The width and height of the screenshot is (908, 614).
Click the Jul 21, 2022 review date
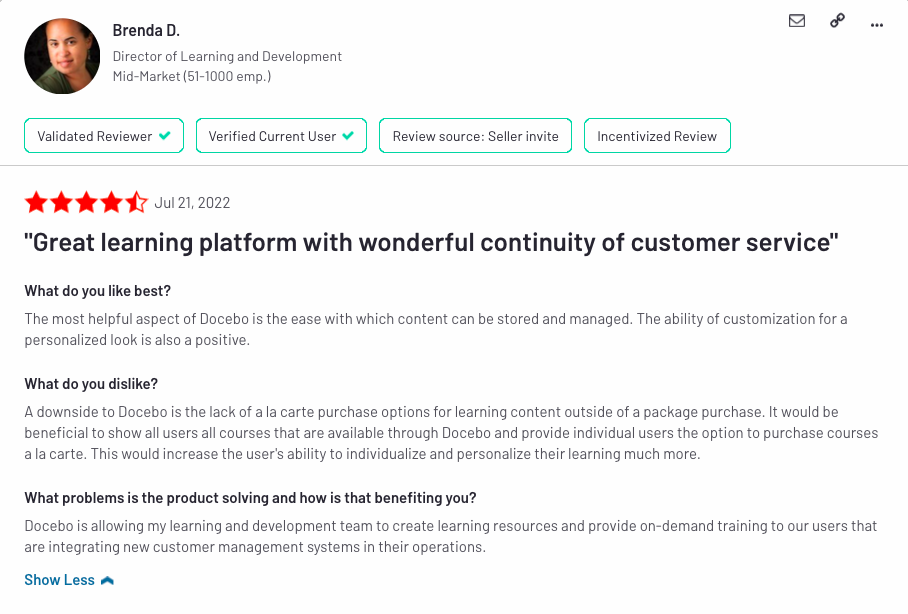pos(192,203)
